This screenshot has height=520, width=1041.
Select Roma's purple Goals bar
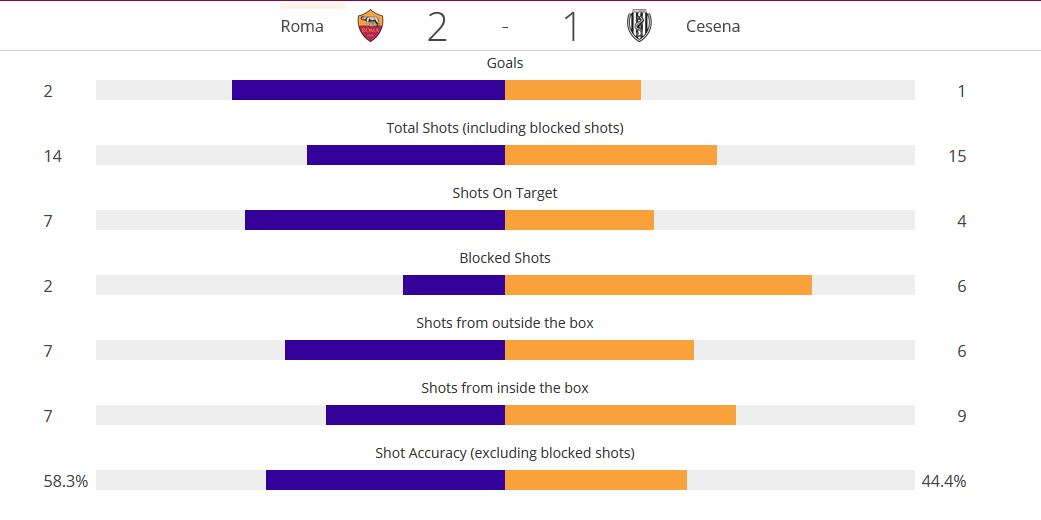coord(368,90)
